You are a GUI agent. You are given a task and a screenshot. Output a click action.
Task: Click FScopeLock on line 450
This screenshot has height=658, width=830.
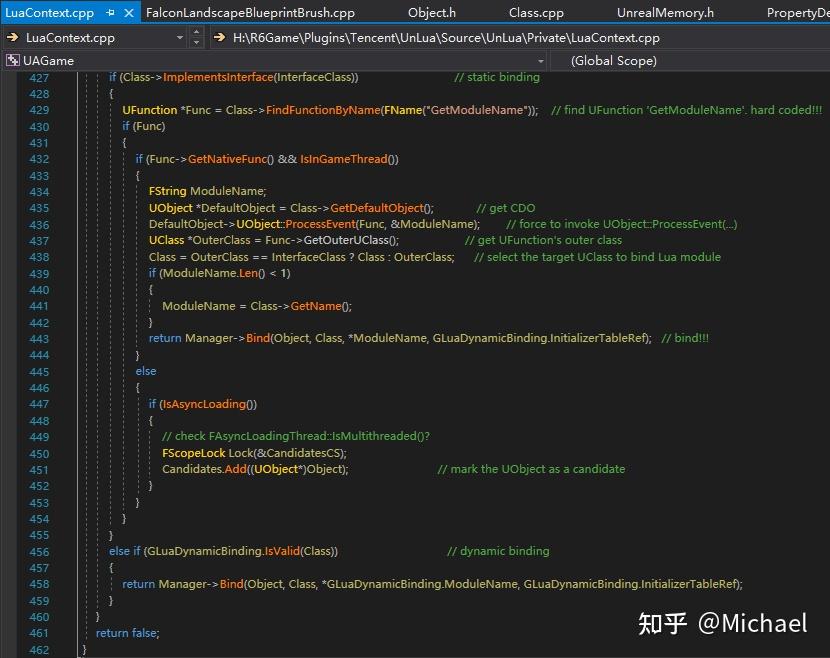(x=194, y=453)
